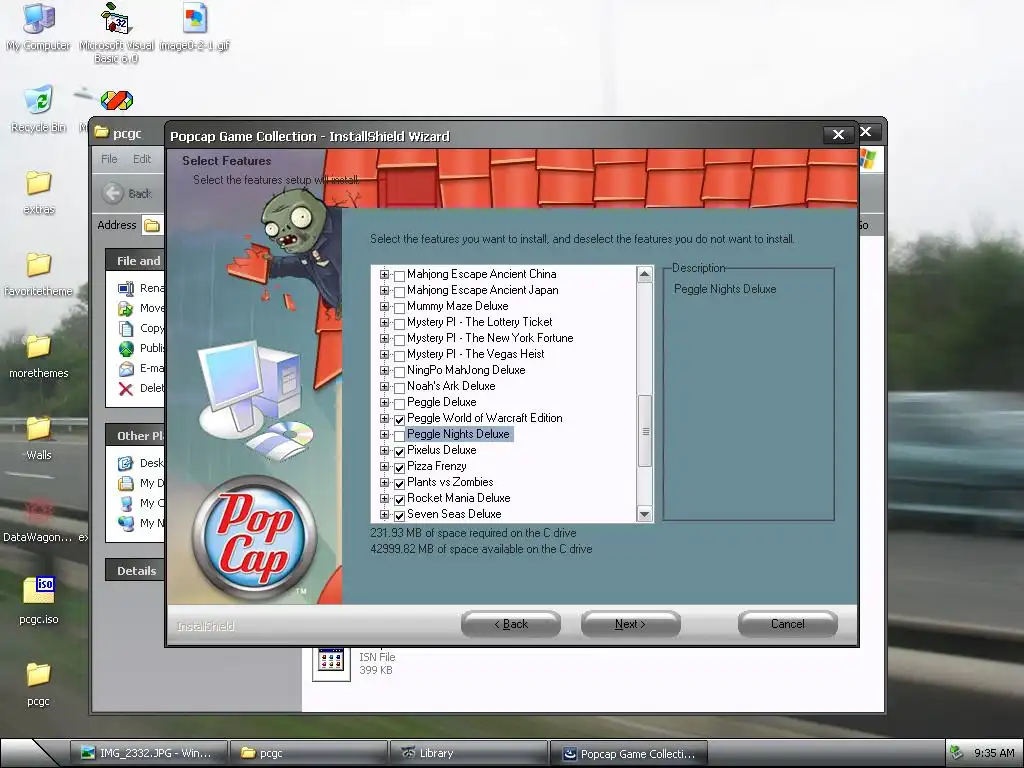Uncheck the Plants vs Zombies checkbox

pos(400,483)
